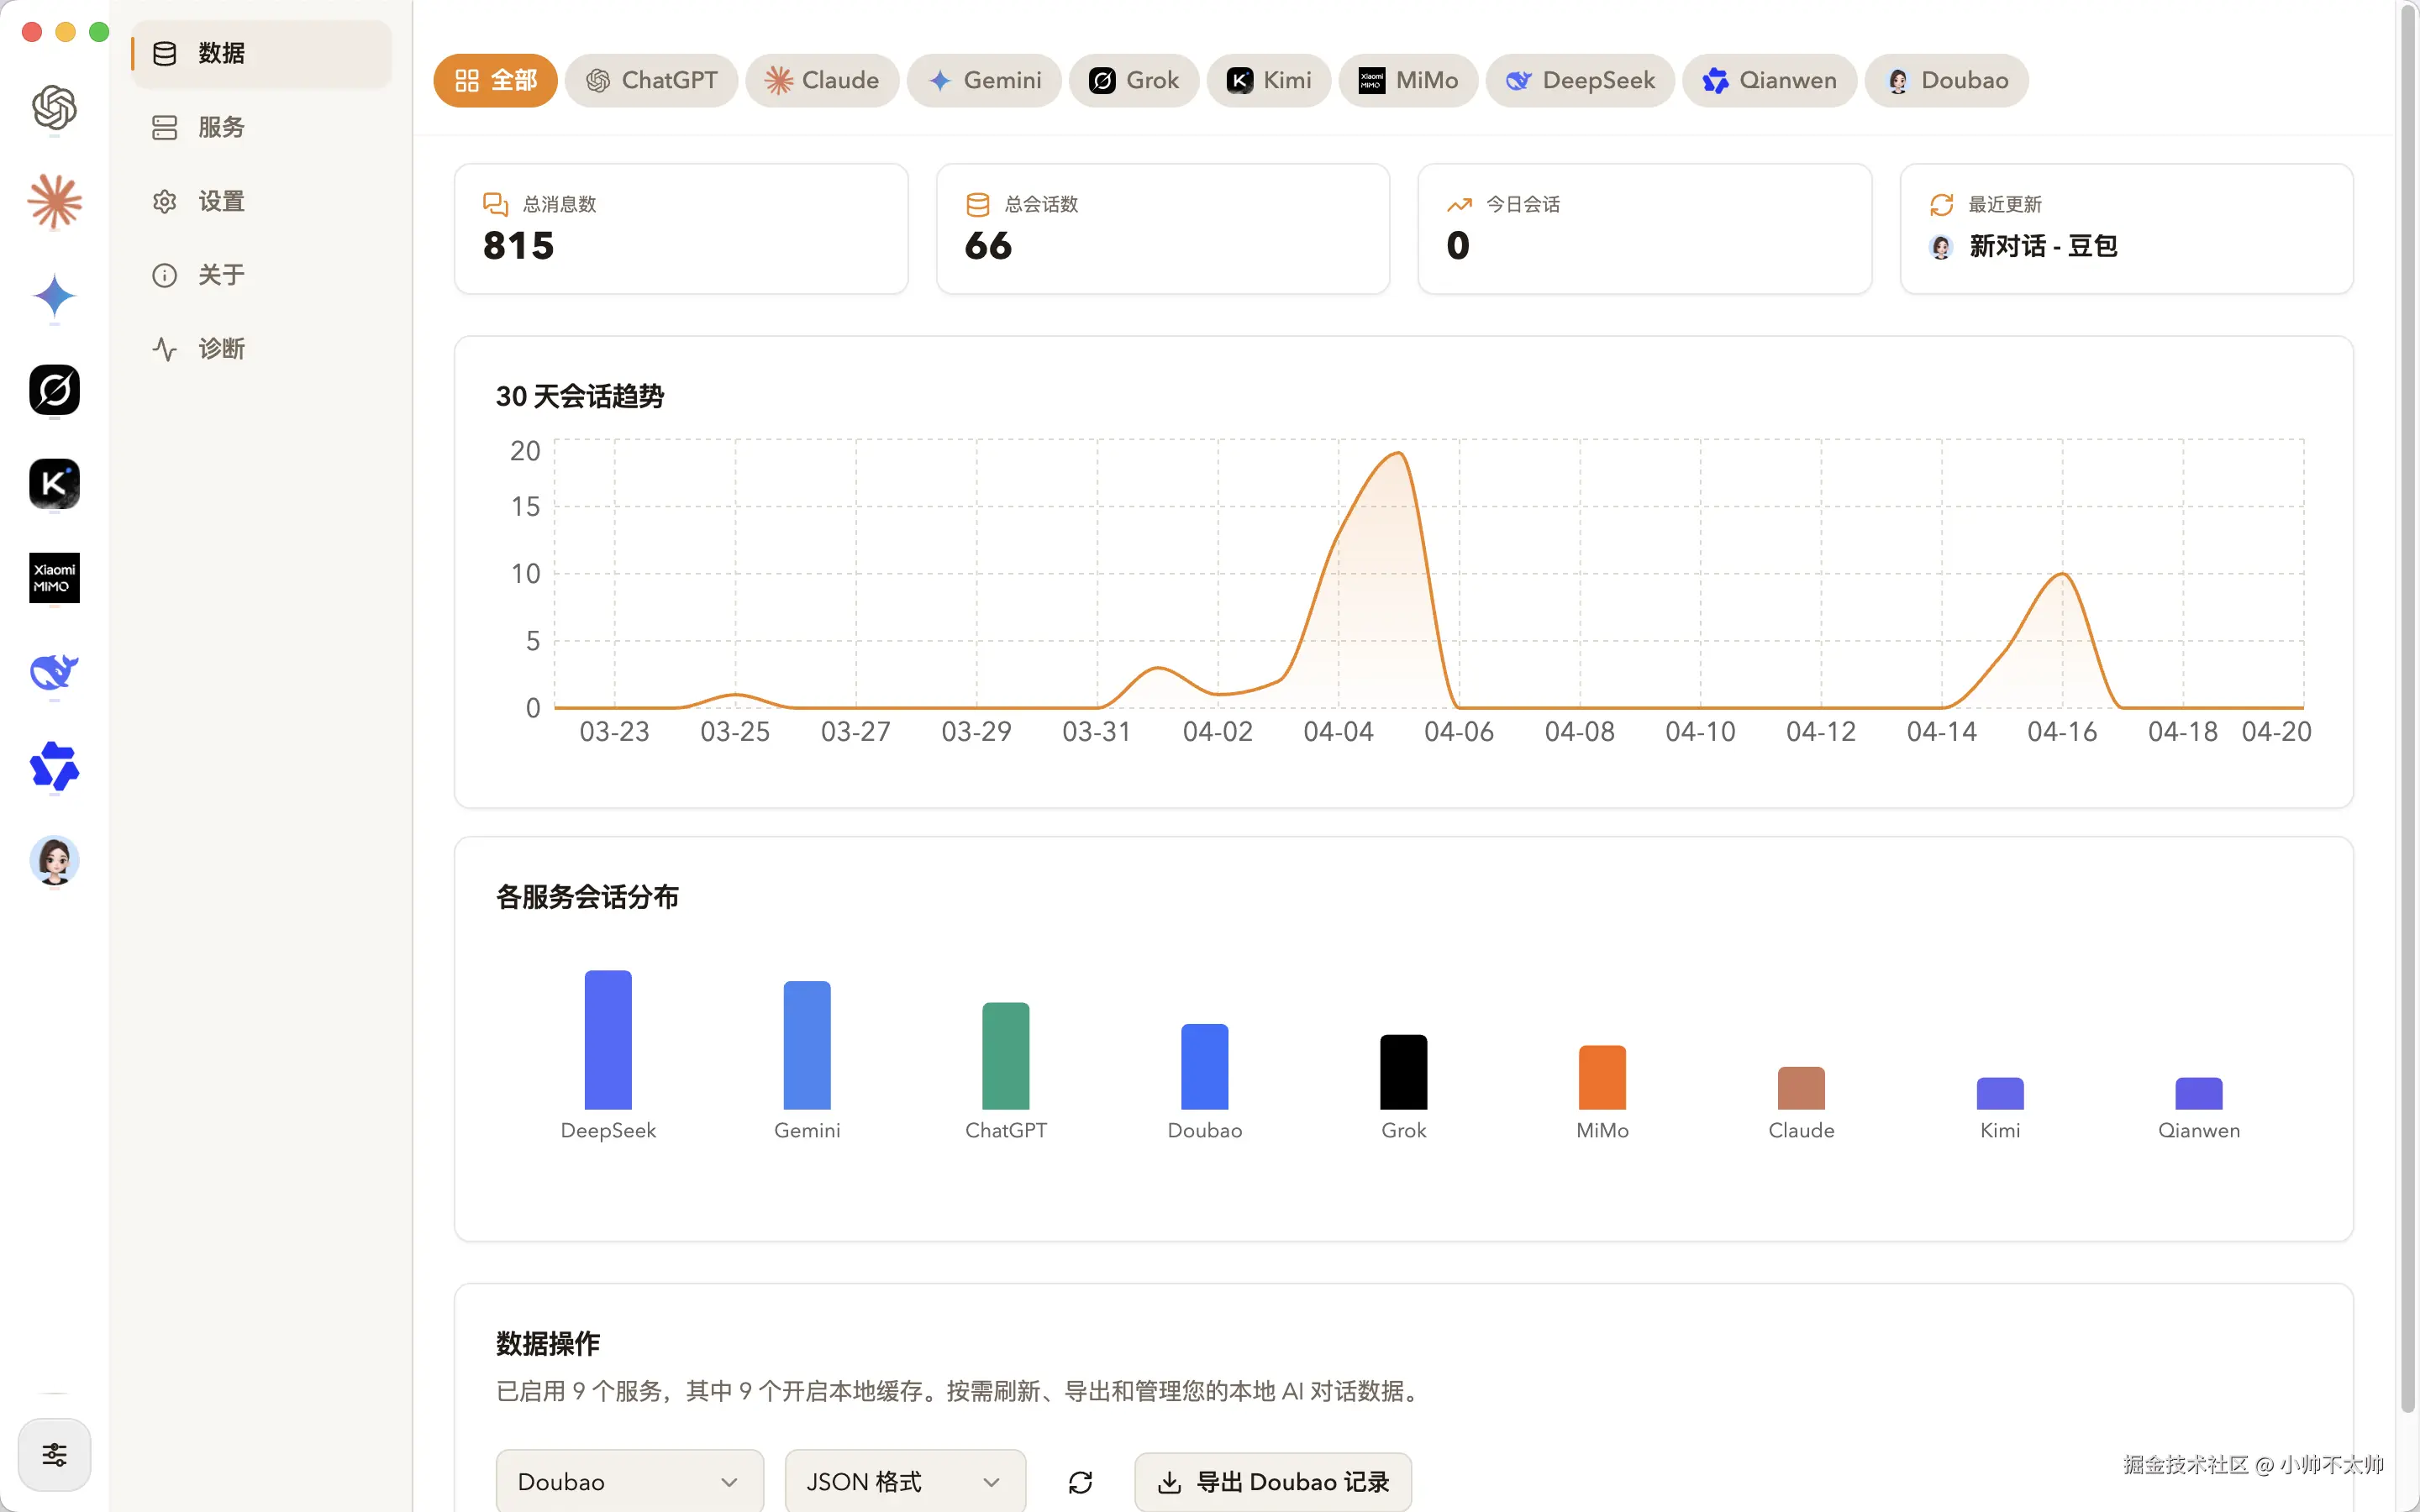Click the 总消息数 chat bubbles icon

(495, 205)
